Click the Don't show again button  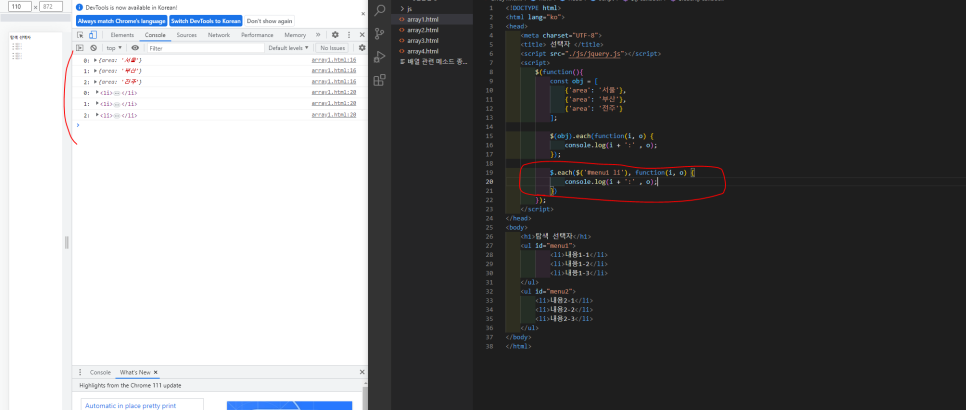point(269,21)
